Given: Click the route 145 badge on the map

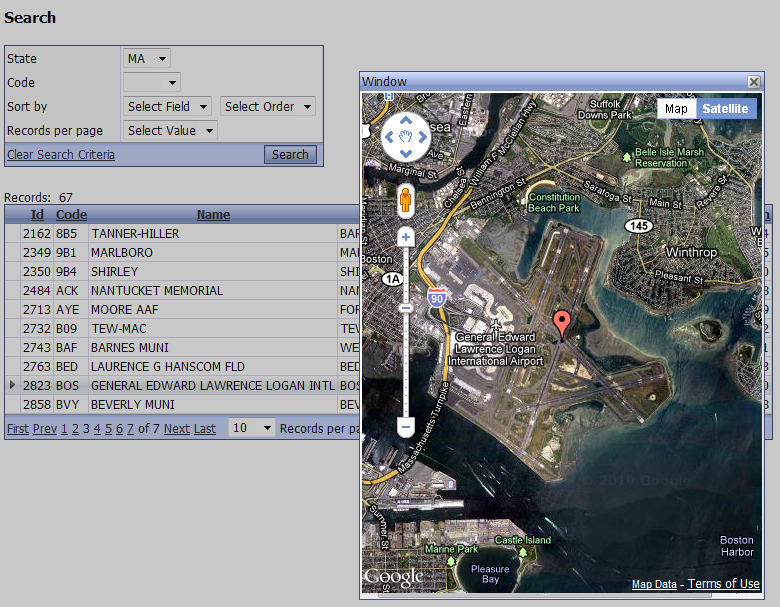Looking at the screenshot, I should pyautogui.click(x=639, y=226).
